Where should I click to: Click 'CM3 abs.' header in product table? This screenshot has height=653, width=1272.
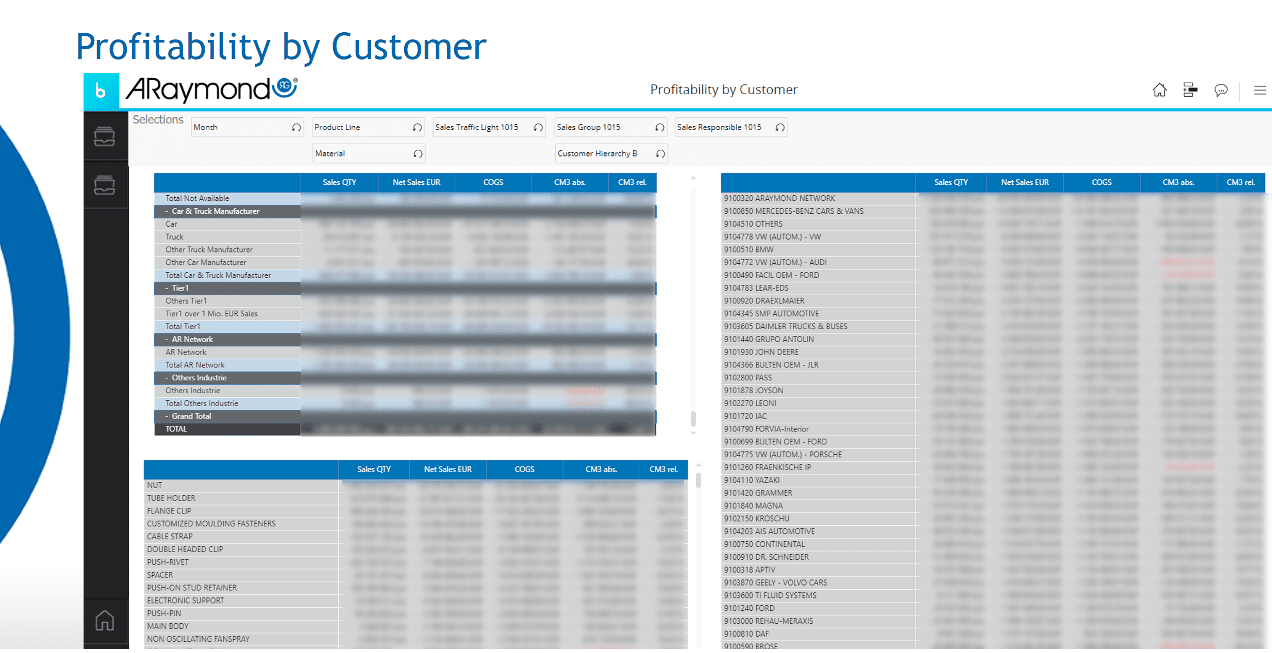tap(602, 469)
